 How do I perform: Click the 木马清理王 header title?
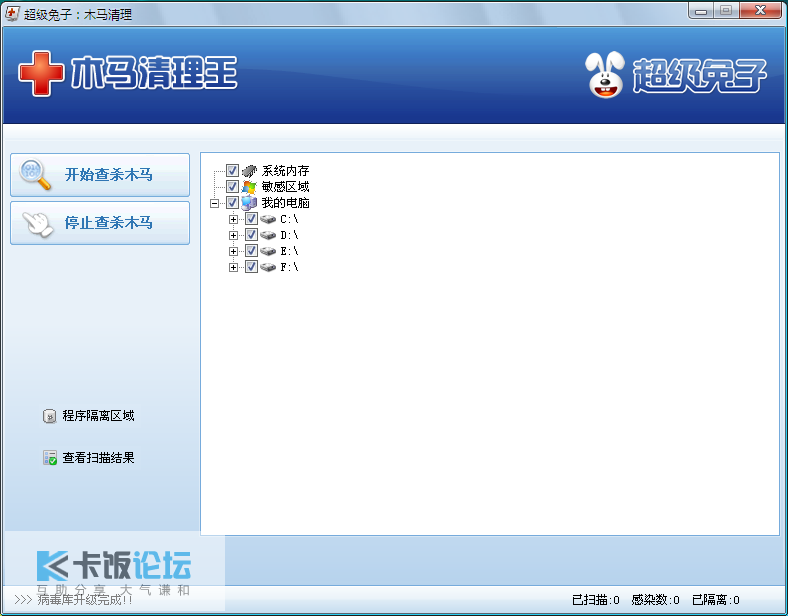(x=154, y=73)
